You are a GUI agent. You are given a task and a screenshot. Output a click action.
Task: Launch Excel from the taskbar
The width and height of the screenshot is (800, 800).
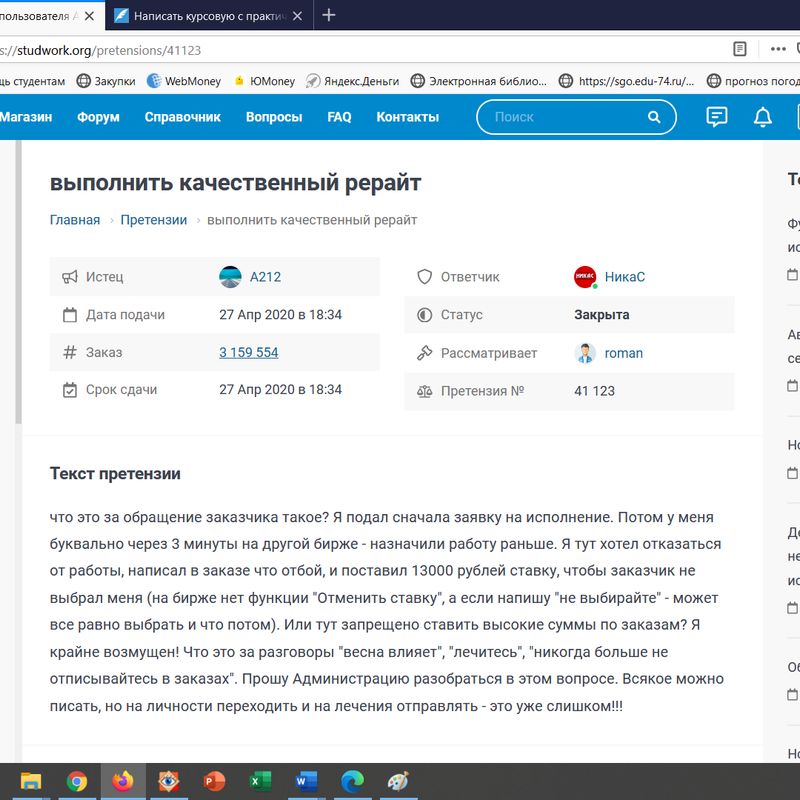(260, 781)
